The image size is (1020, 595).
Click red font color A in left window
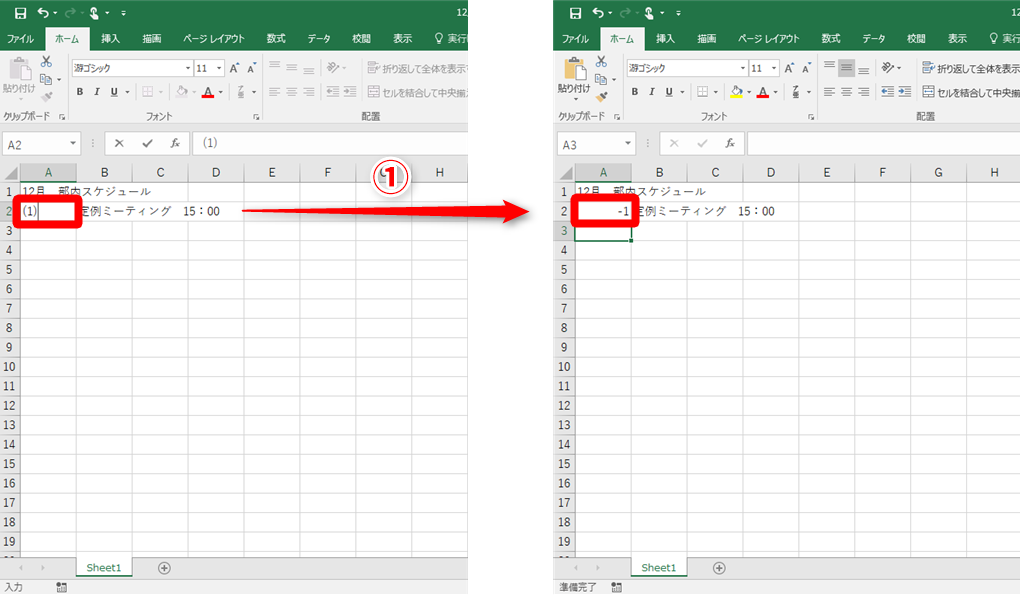coord(208,92)
